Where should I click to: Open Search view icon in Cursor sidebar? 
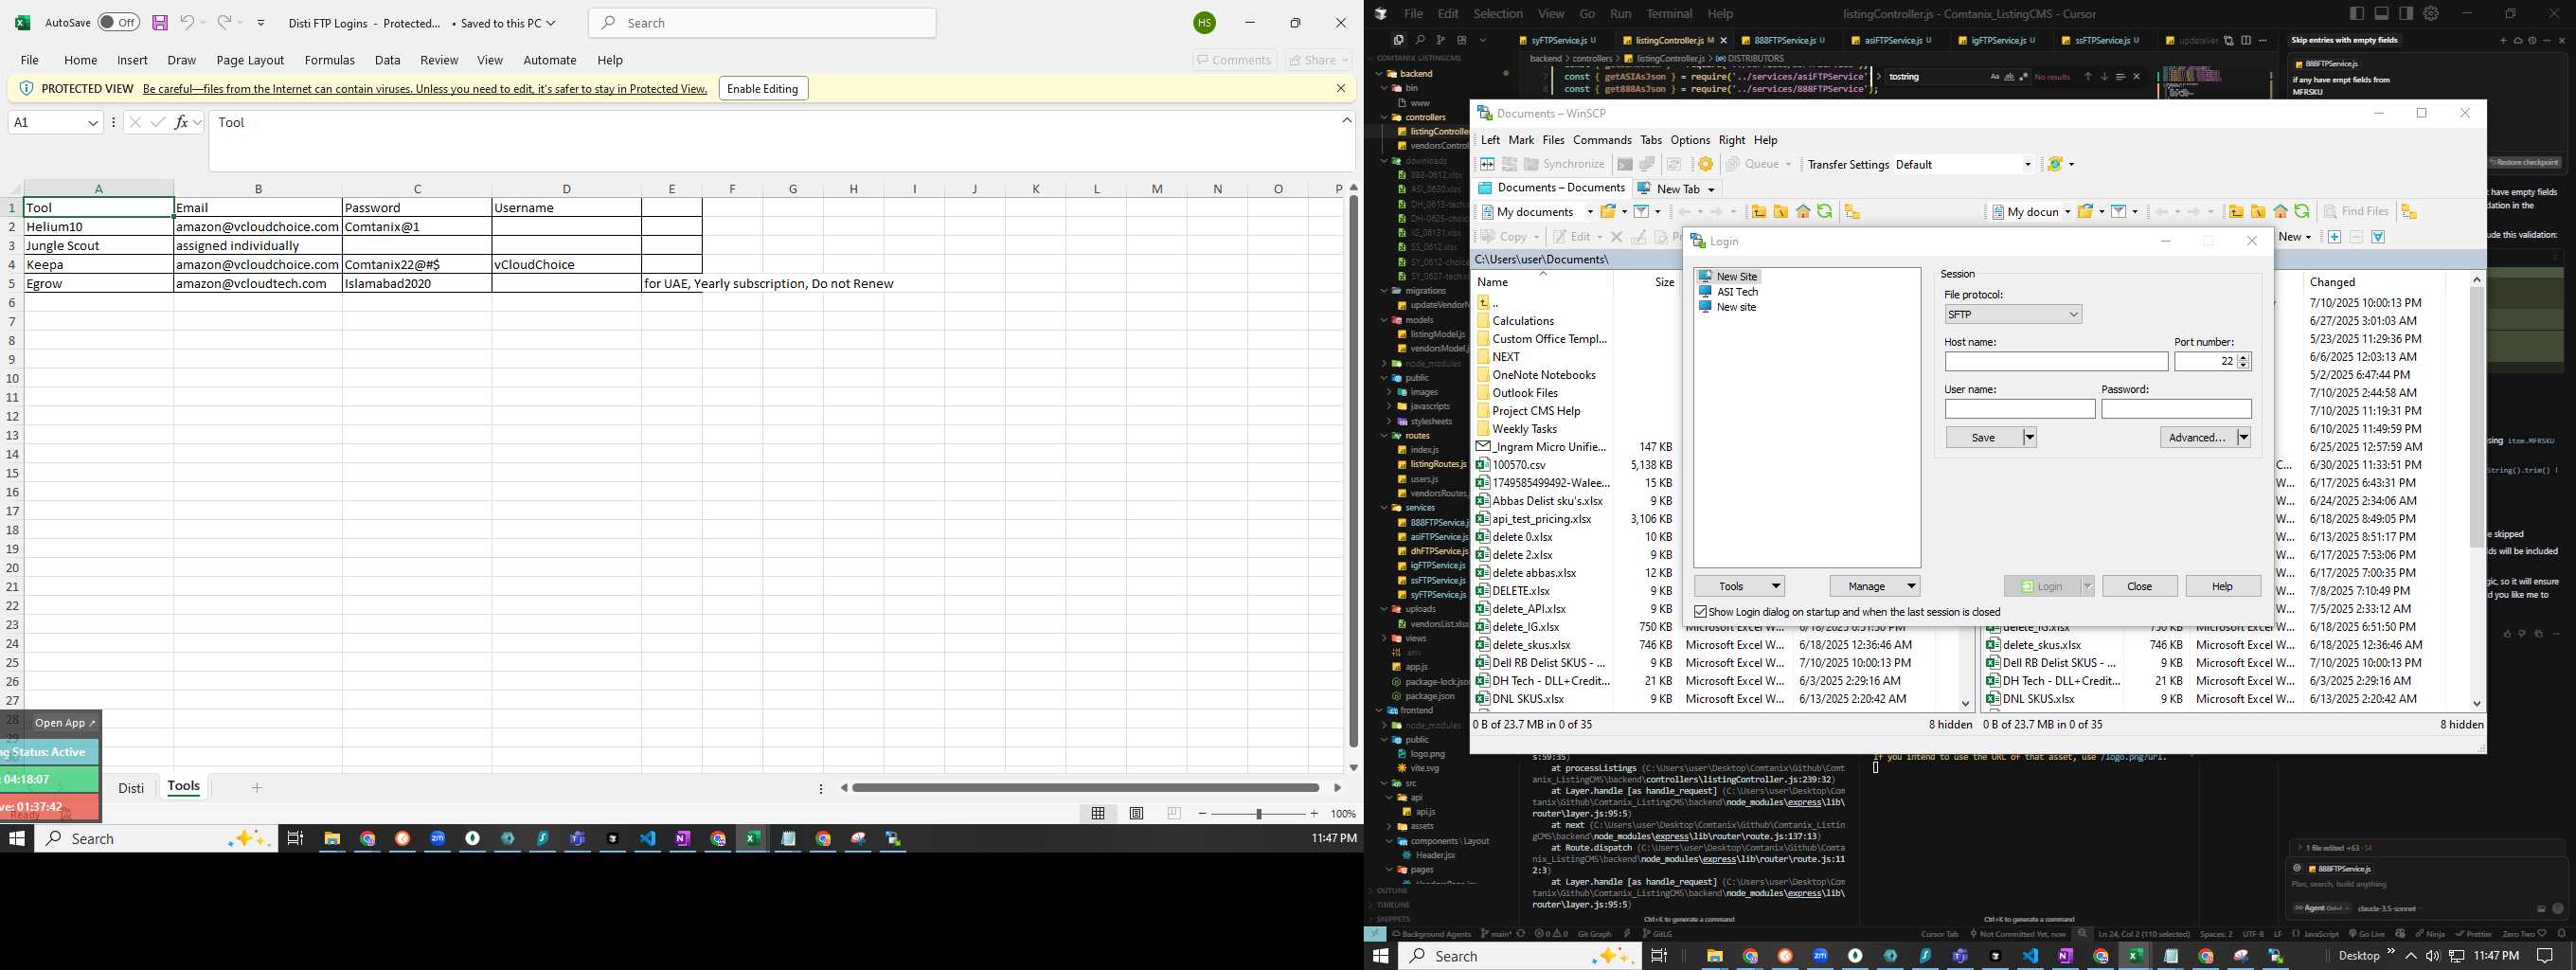coord(1419,40)
